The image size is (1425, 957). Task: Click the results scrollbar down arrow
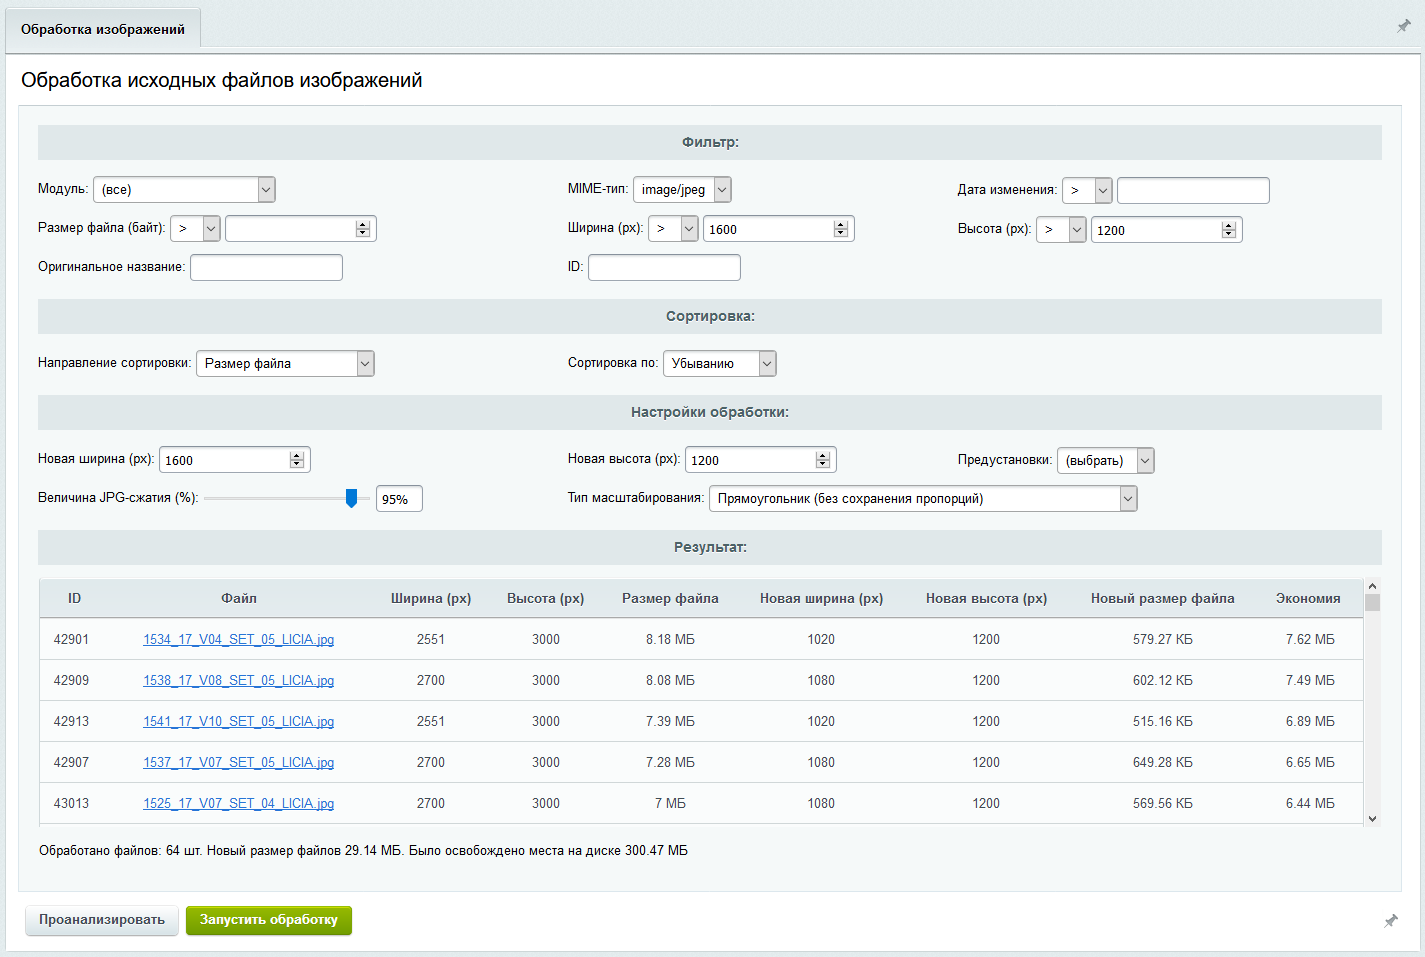(1372, 818)
